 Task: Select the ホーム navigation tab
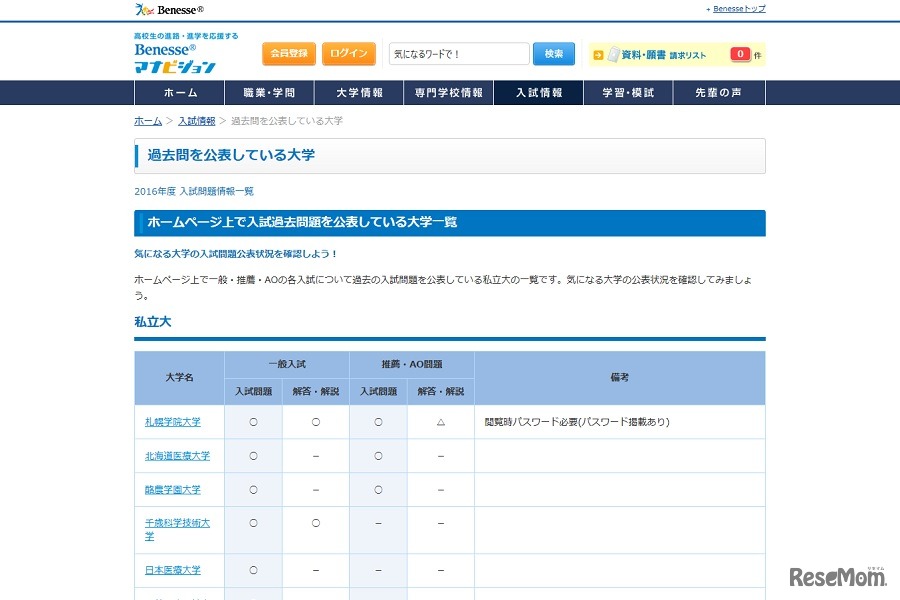179,91
